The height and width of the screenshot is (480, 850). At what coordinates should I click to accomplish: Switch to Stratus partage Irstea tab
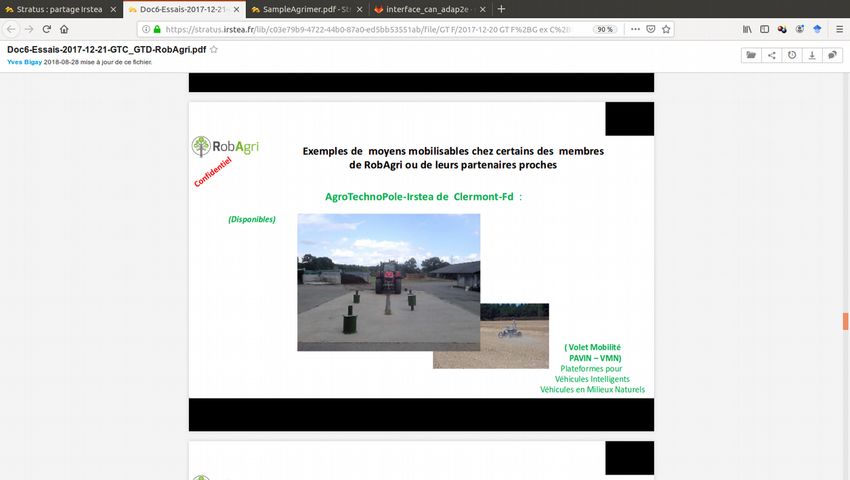click(x=60, y=9)
